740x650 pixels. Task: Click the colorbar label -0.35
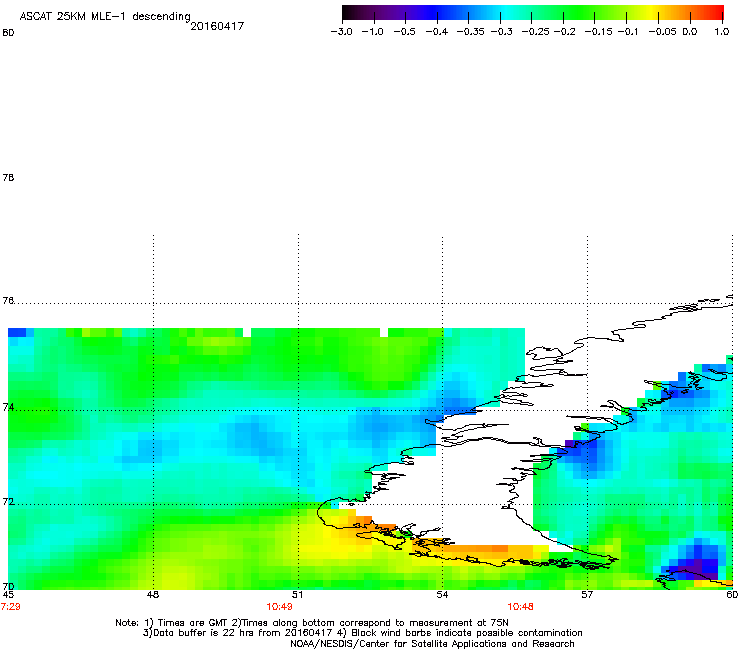[x=471, y=32]
